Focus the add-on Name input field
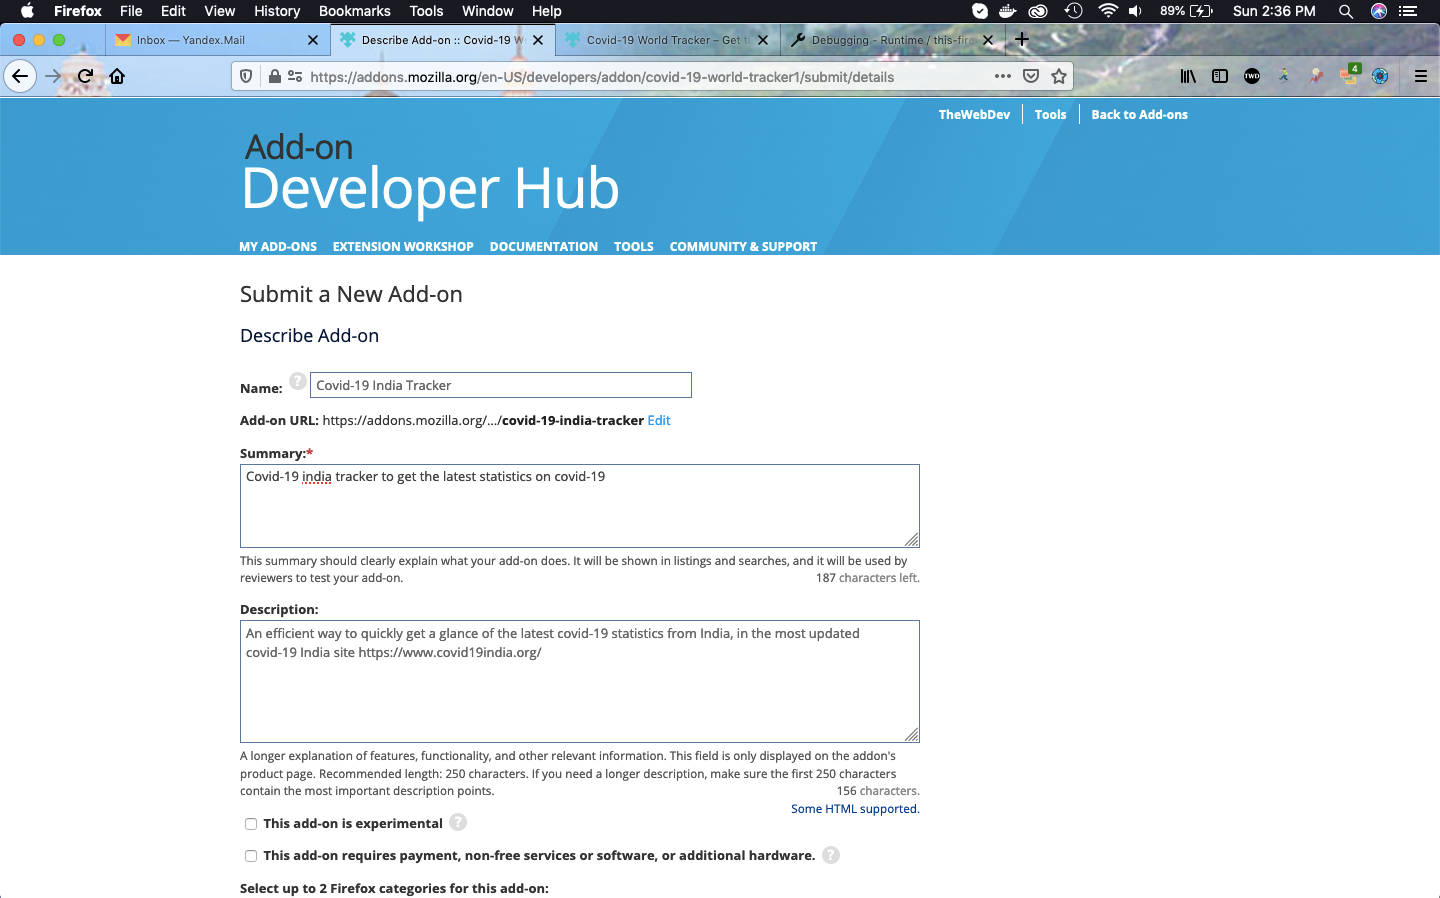This screenshot has width=1440, height=898. (x=501, y=385)
